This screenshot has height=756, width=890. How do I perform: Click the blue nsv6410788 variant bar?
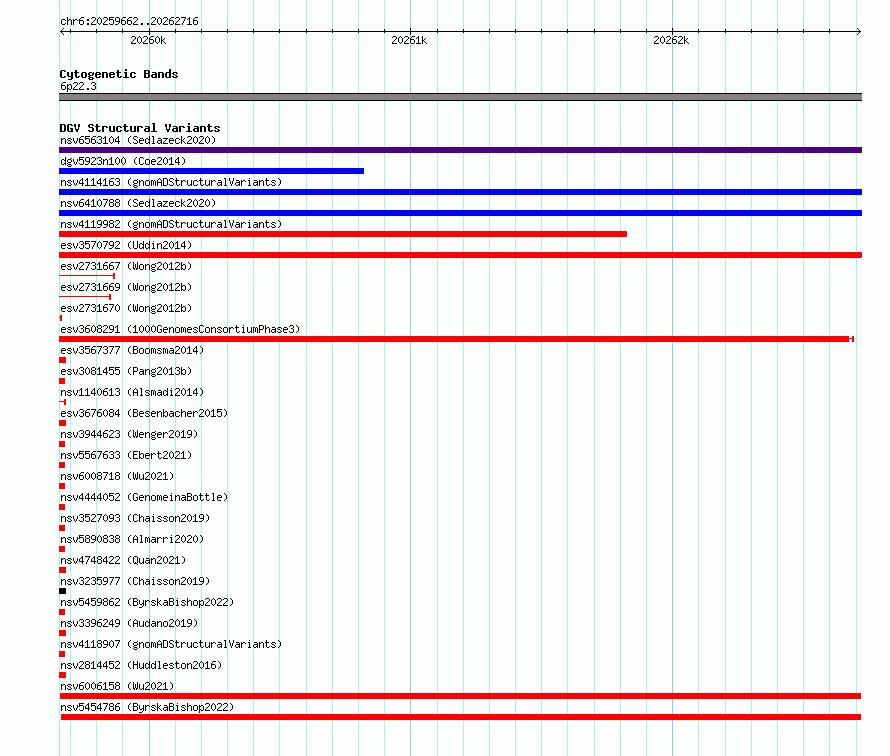point(460,213)
